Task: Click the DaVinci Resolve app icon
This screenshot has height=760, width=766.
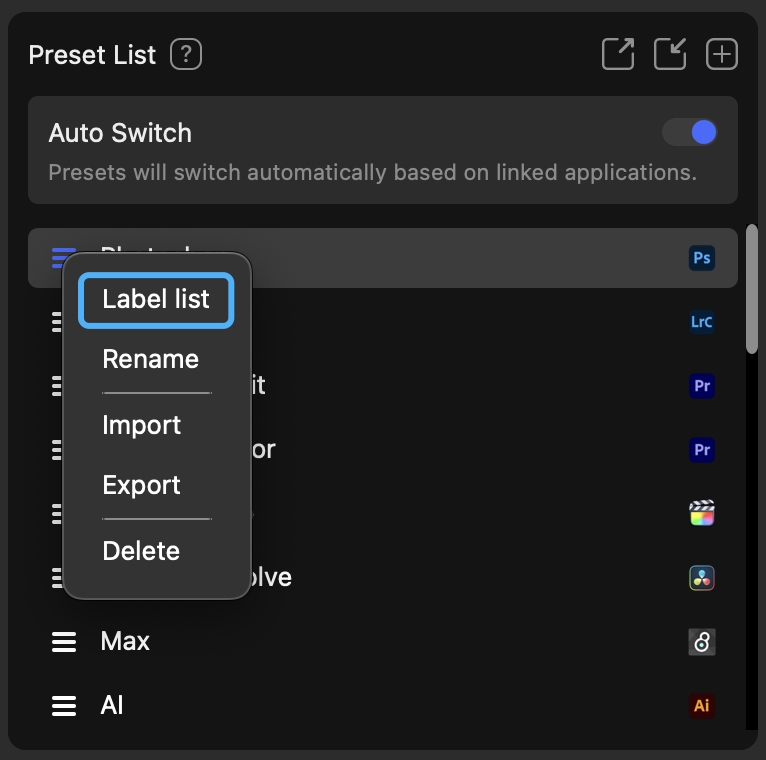Action: click(702, 578)
